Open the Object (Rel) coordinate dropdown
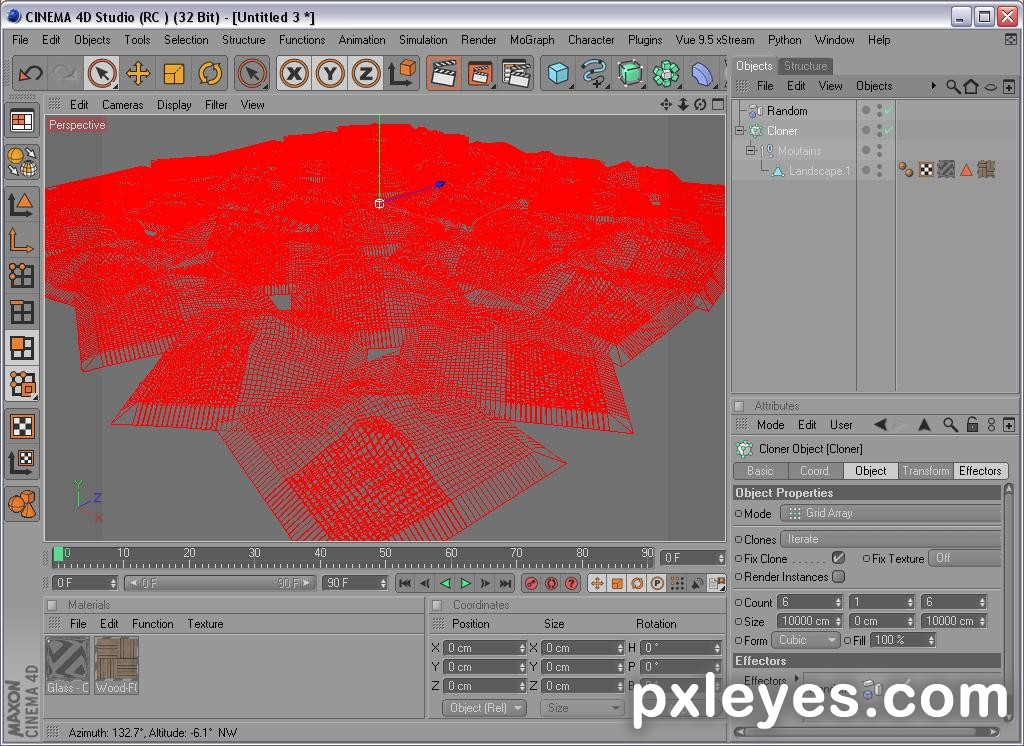 point(484,707)
